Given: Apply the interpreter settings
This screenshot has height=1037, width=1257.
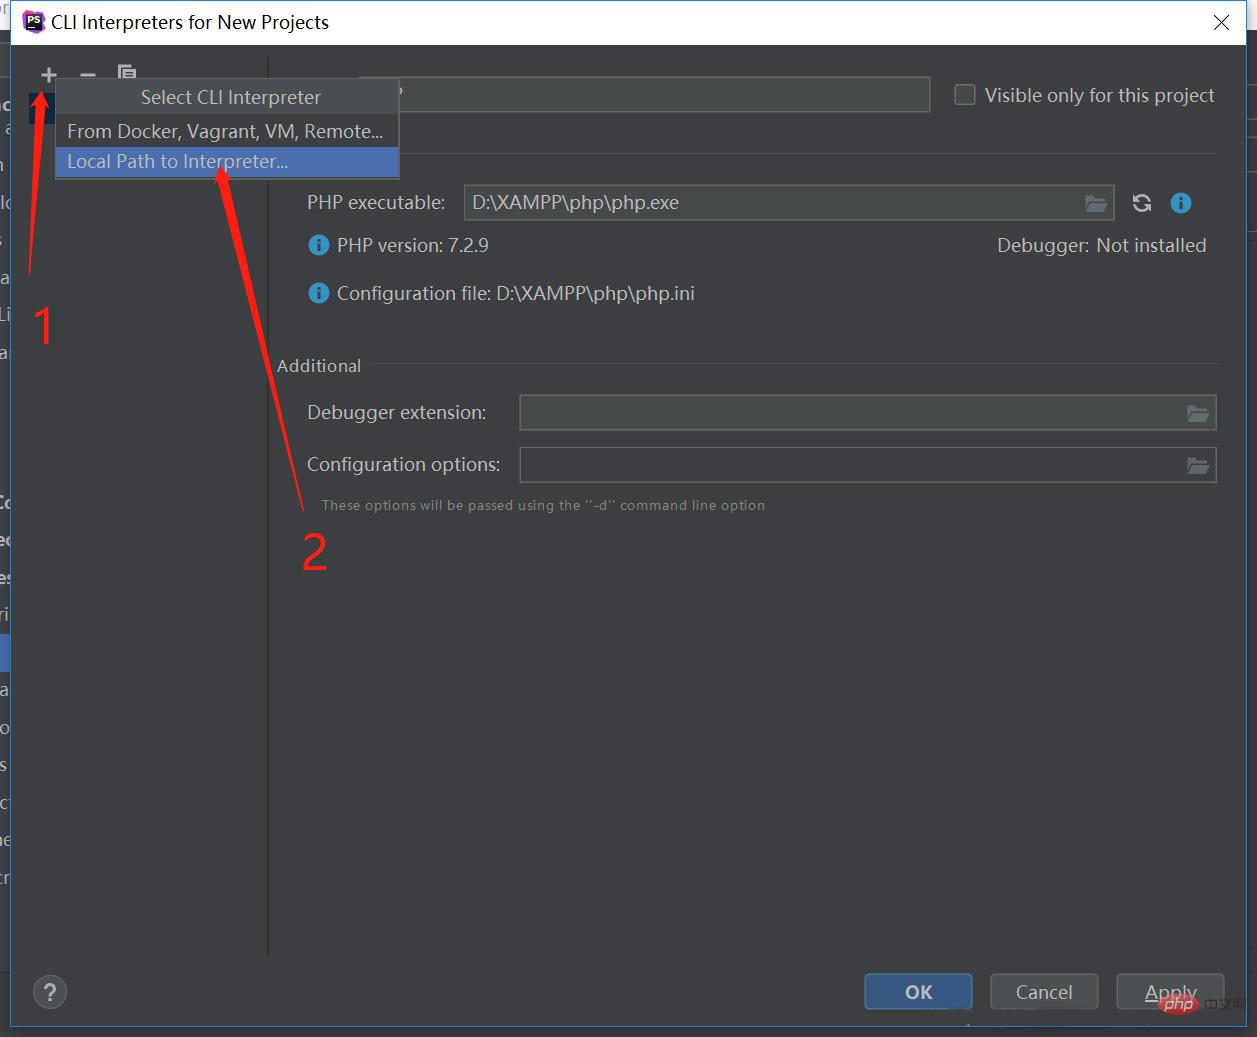Looking at the screenshot, I should (x=1170, y=992).
